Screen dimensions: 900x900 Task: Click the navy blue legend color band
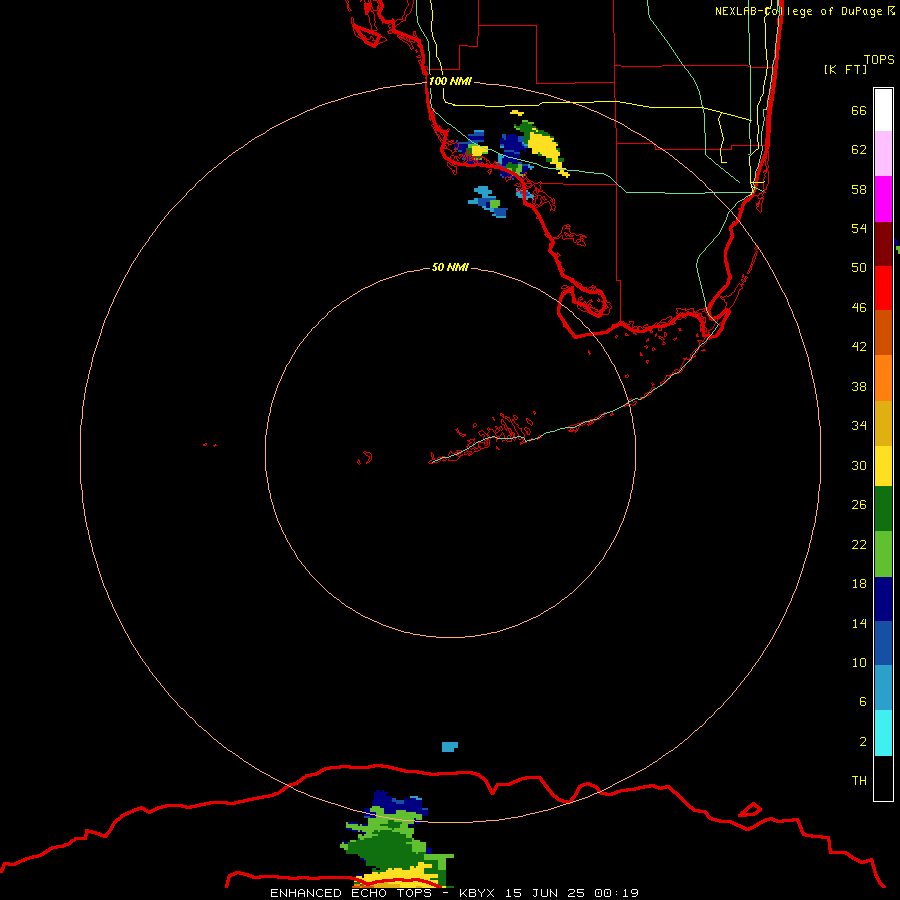(883, 599)
